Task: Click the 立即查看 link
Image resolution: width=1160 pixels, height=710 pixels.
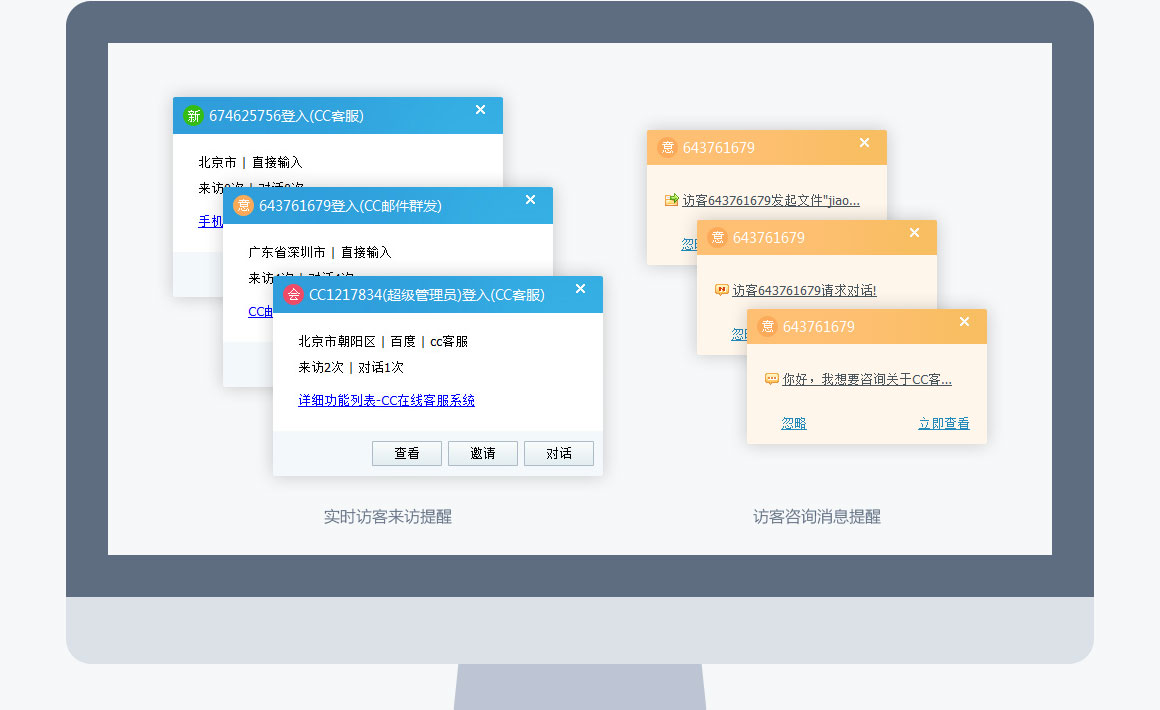Action: pos(943,423)
